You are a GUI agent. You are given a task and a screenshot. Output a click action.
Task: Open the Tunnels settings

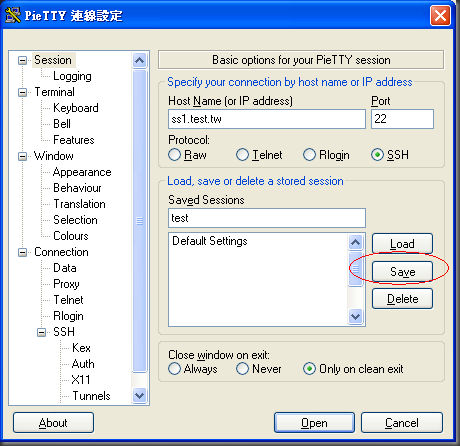click(91, 396)
